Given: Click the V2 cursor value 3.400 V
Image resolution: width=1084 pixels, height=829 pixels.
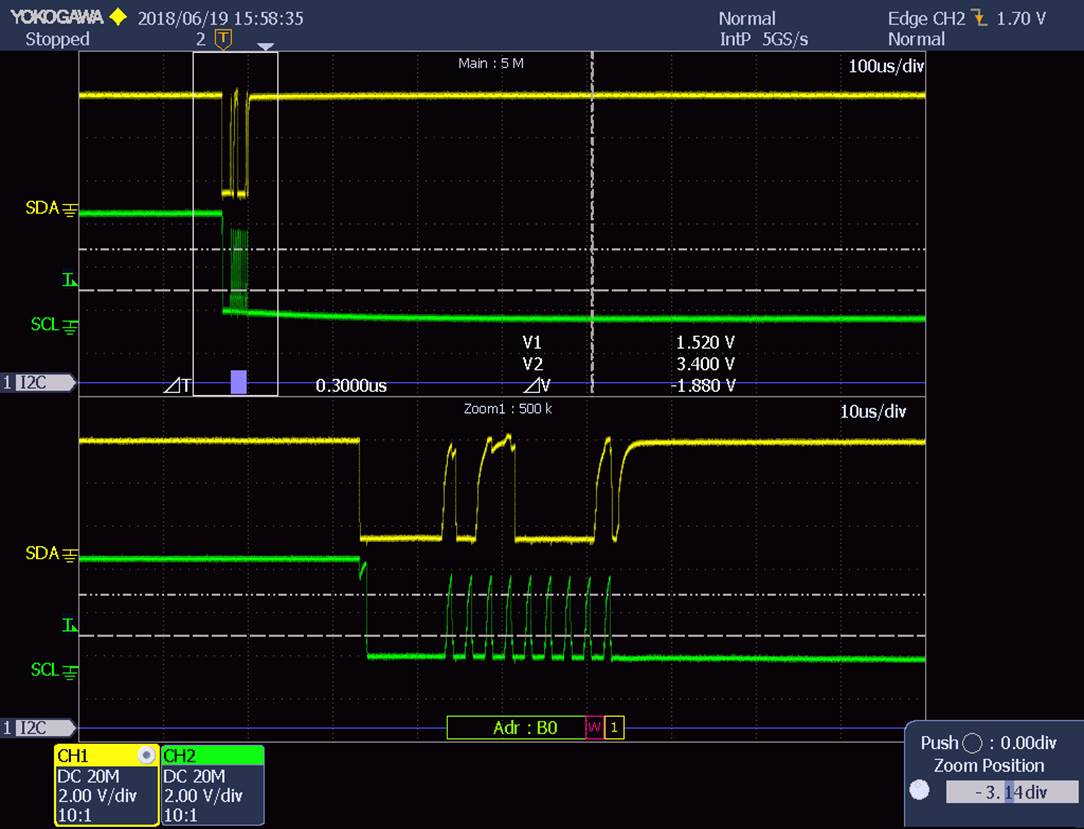Looking at the screenshot, I should 705,364.
